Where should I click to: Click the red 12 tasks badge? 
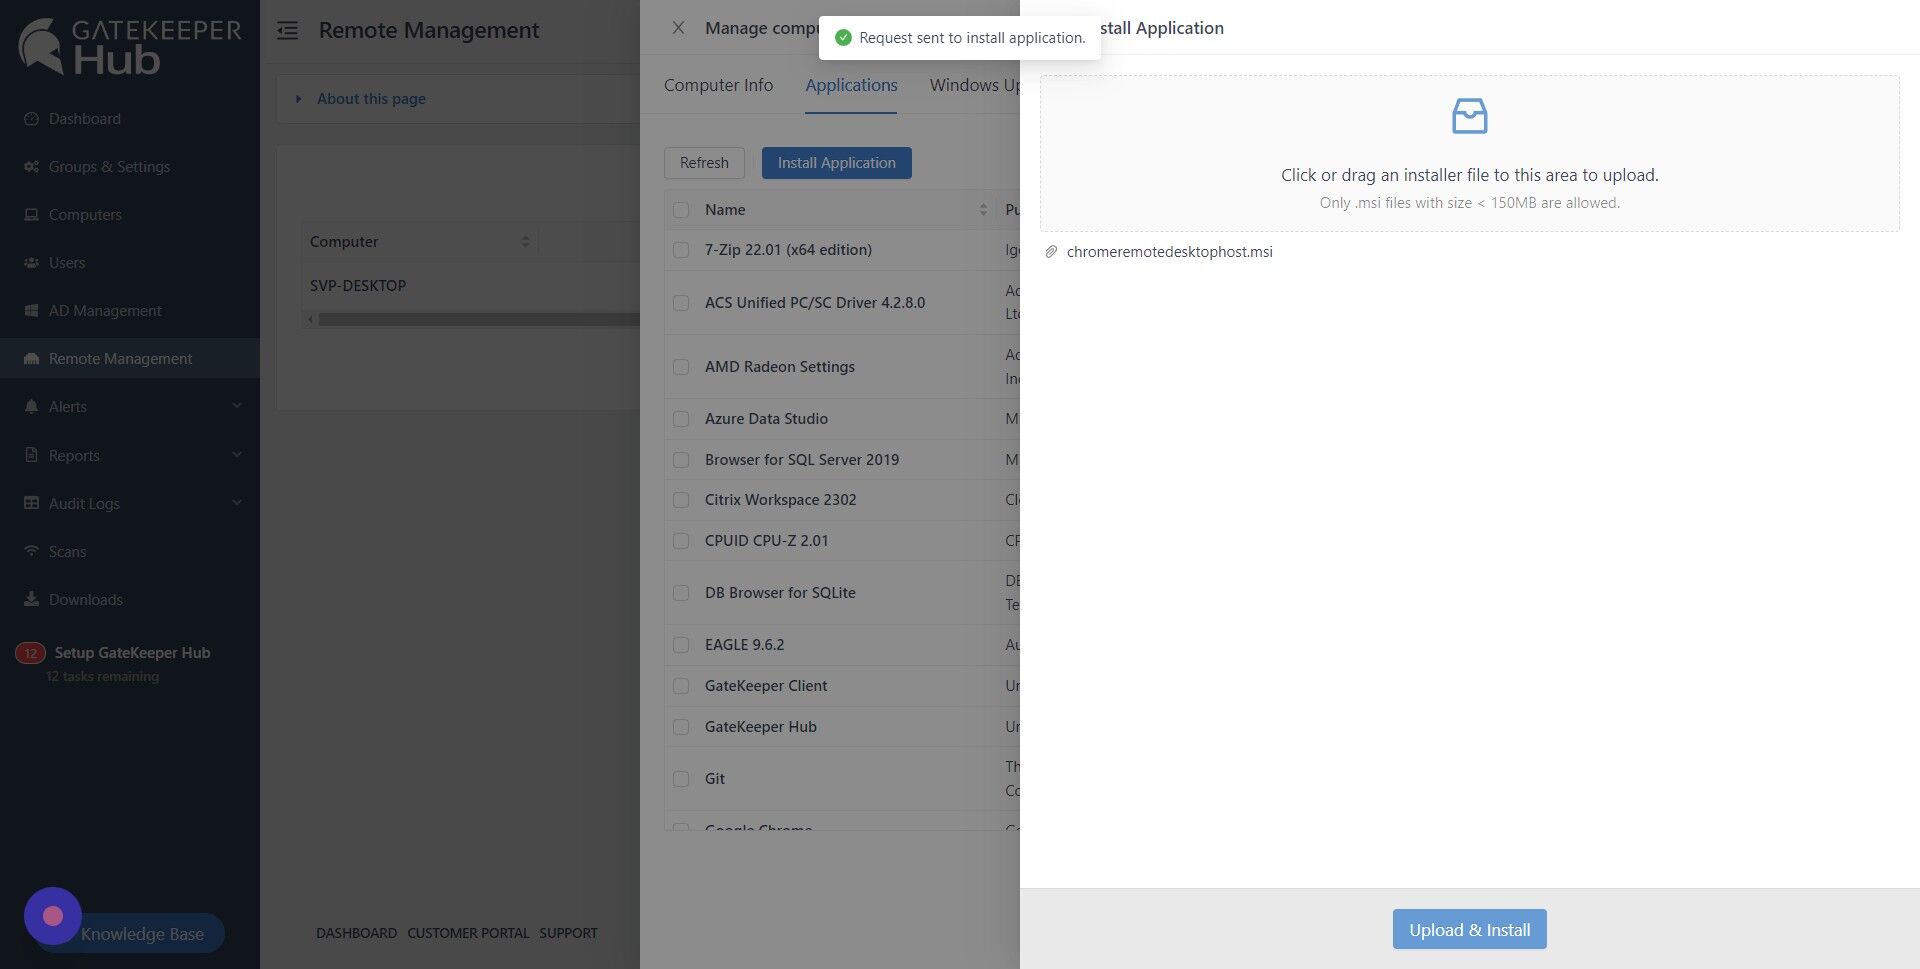tap(30, 653)
